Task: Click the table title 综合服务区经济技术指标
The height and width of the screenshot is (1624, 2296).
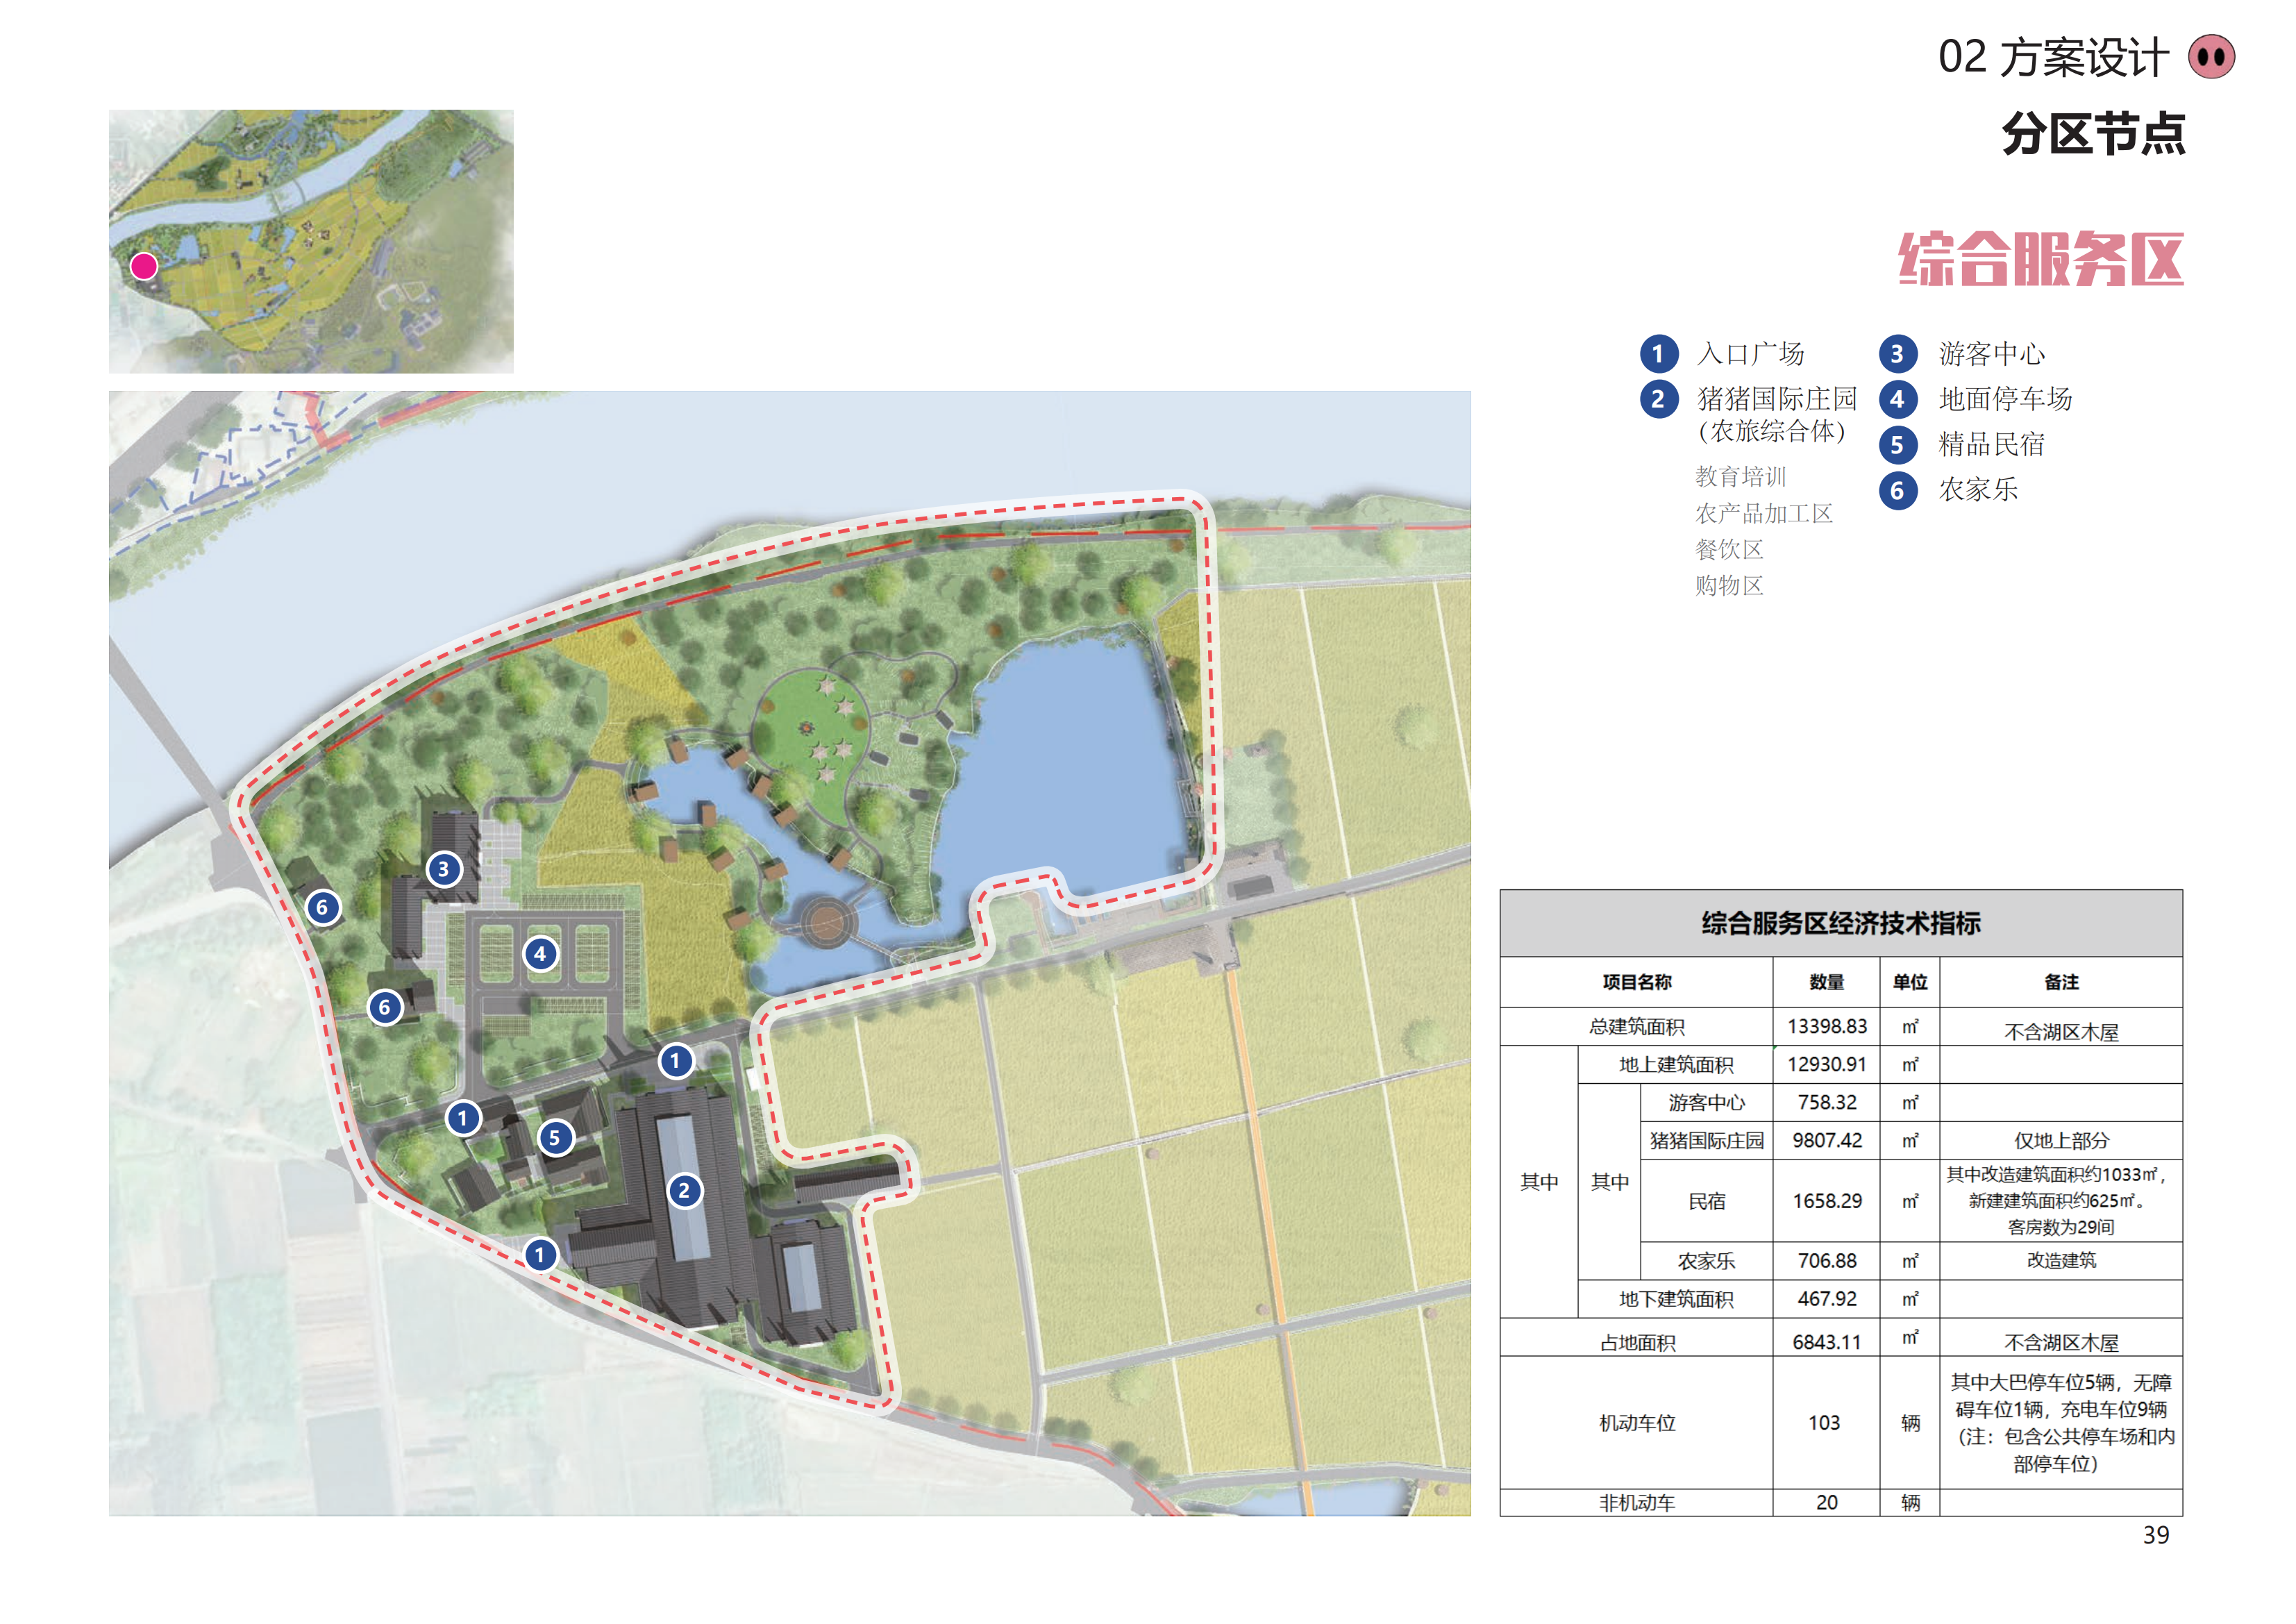Action: (1840, 923)
